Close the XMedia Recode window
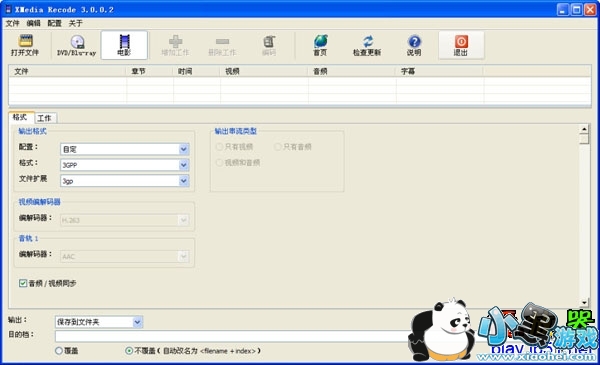Screen dimensions: 600x365 [590, 10]
